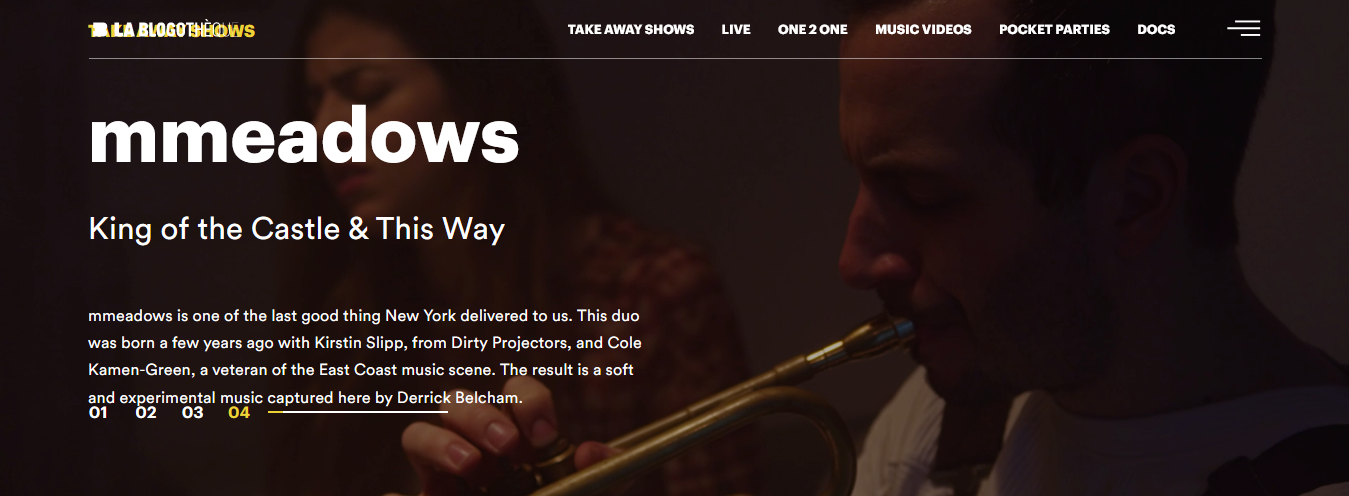Click the Derrick Belcham name in text
The width and height of the screenshot is (1349, 496).
tap(458, 398)
